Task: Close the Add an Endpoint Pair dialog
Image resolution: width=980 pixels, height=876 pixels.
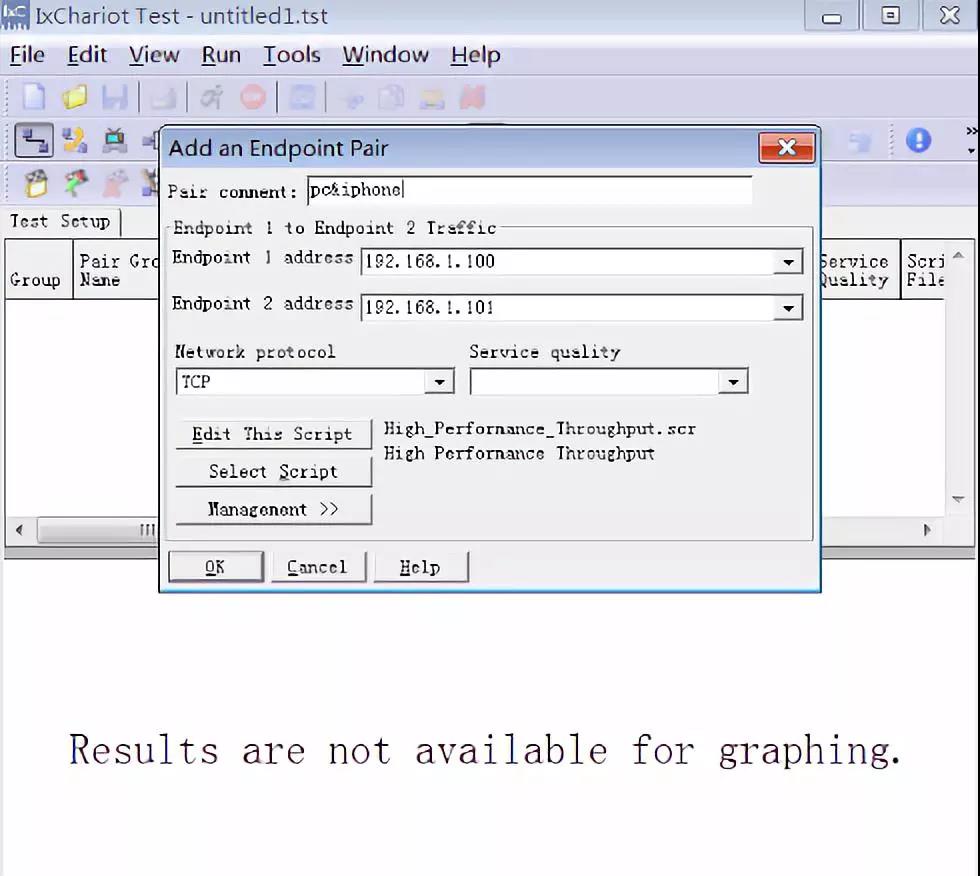Action: [x=787, y=147]
